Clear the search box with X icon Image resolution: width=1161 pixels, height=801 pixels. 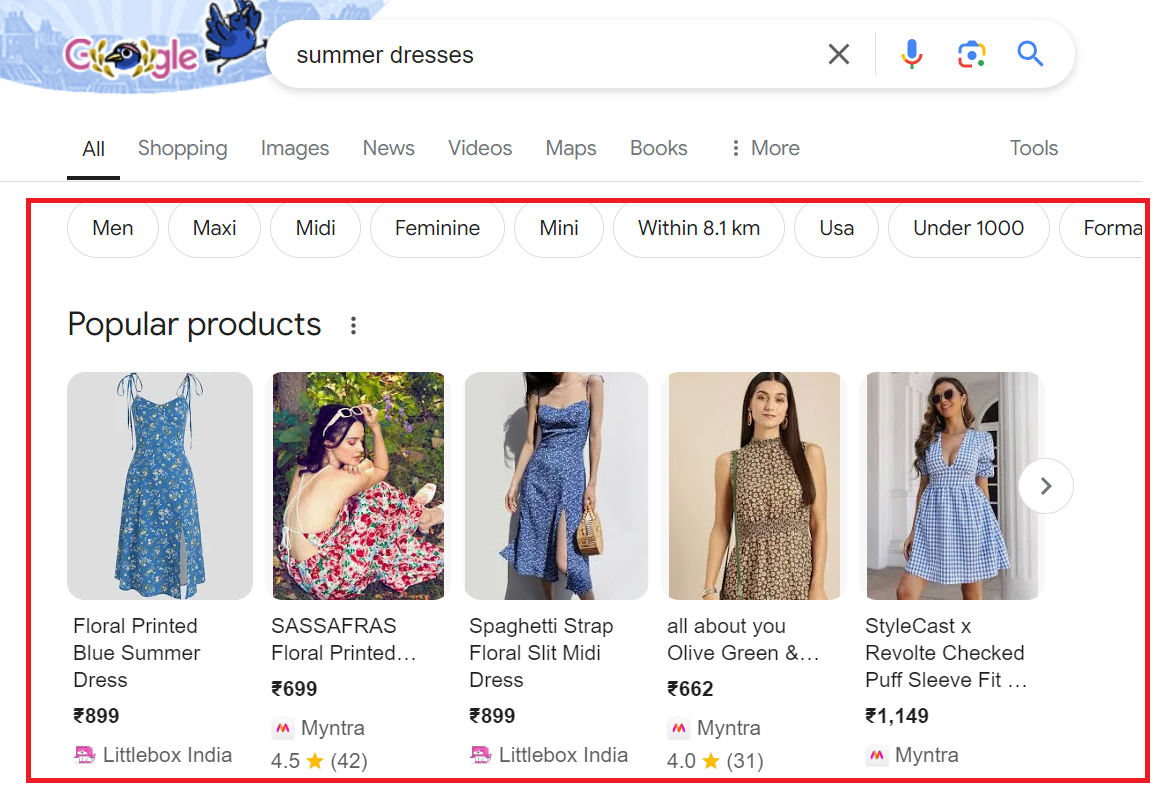click(x=839, y=54)
